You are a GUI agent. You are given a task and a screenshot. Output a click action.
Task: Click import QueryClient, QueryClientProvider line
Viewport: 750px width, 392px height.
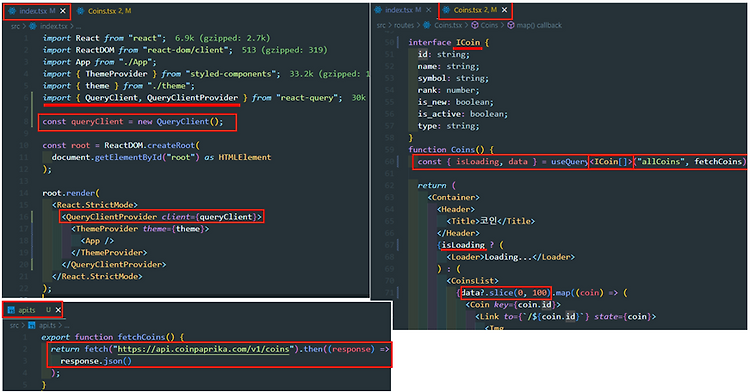pos(192,98)
